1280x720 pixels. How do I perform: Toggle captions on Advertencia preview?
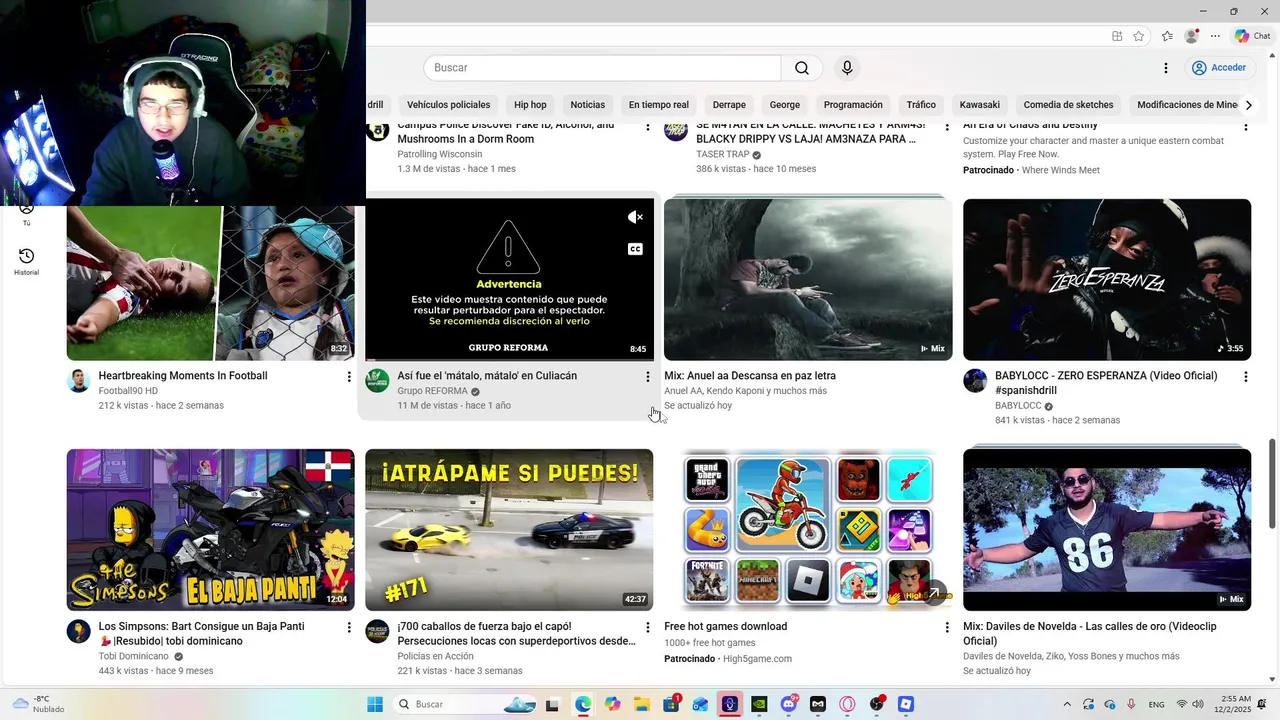coord(635,249)
